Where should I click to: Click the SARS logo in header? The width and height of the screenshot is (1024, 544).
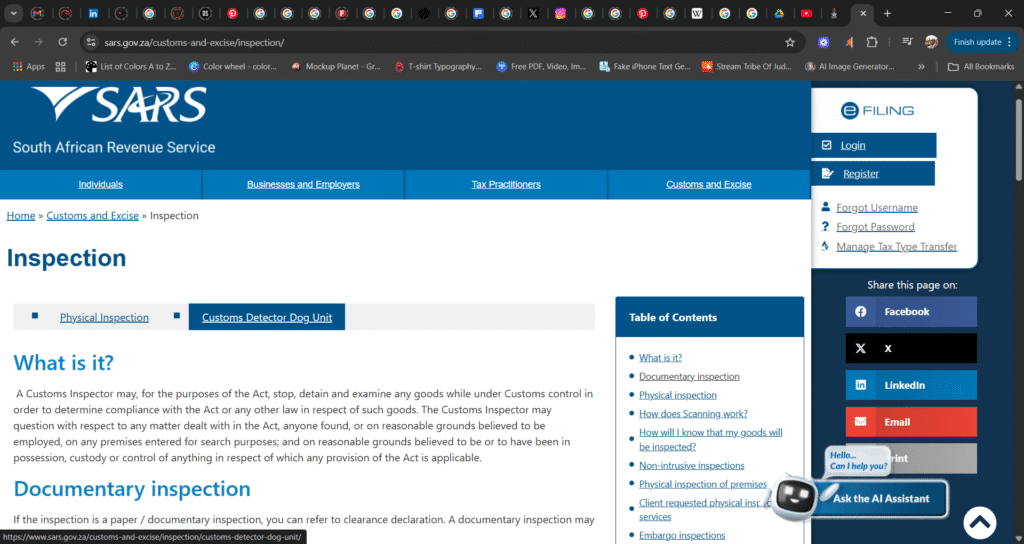tap(119, 106)
